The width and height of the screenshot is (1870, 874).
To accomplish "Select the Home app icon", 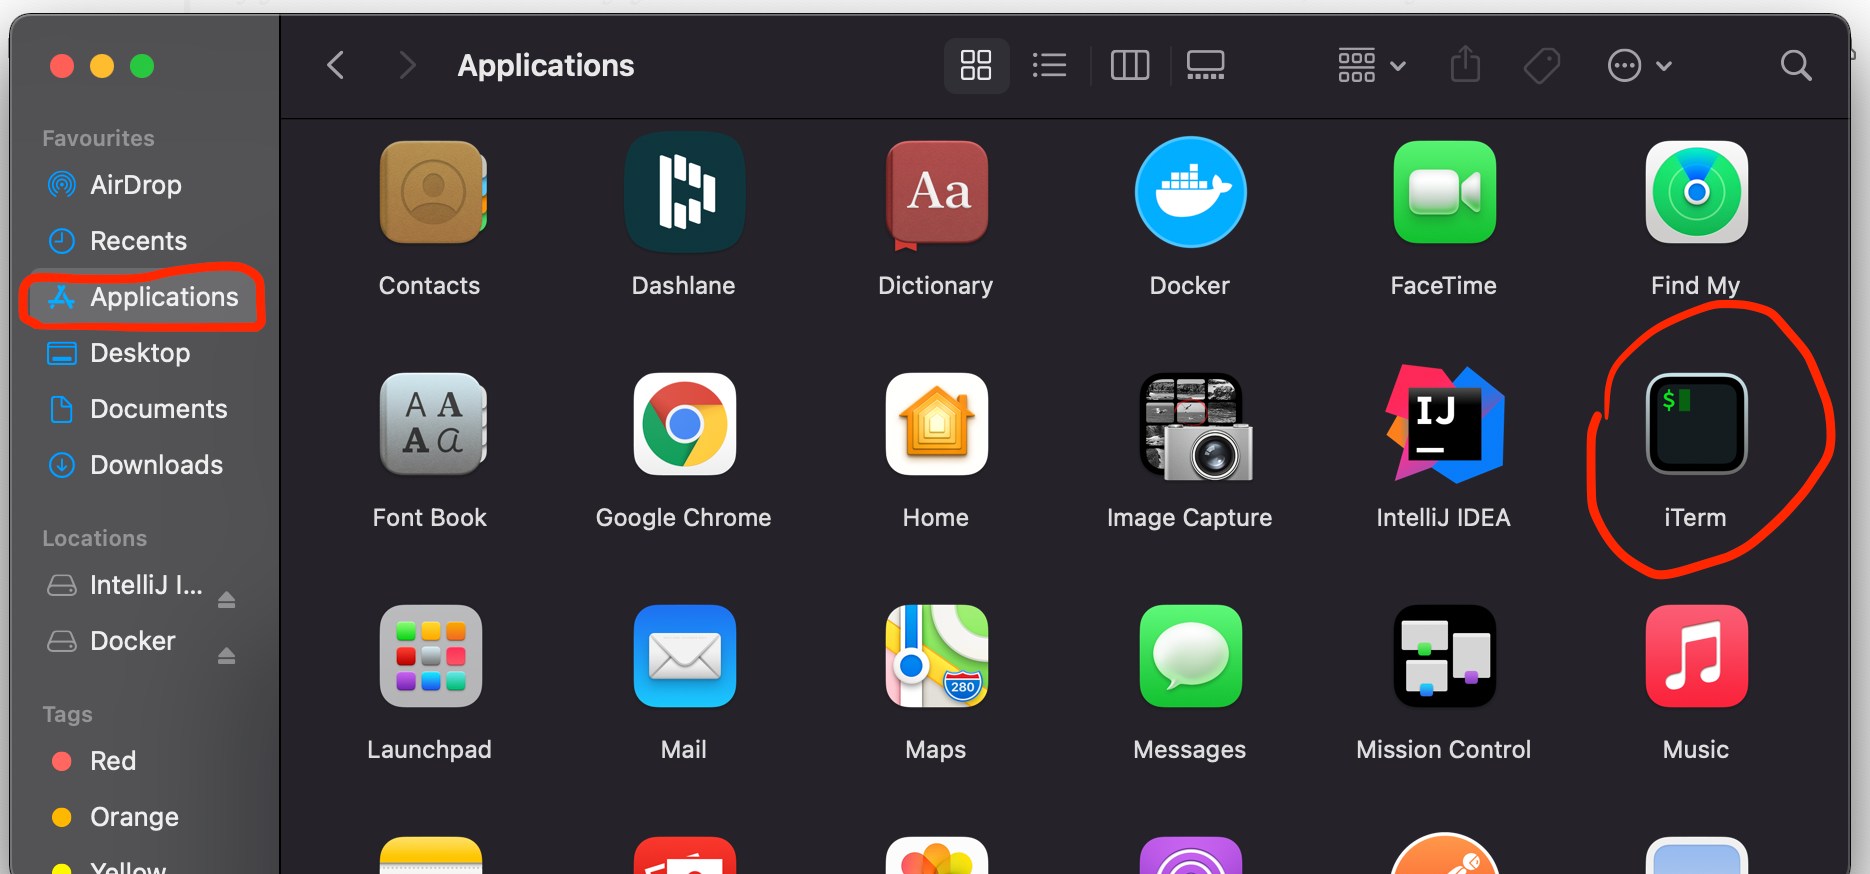I will pyautogui.click(x=937, y=424).
